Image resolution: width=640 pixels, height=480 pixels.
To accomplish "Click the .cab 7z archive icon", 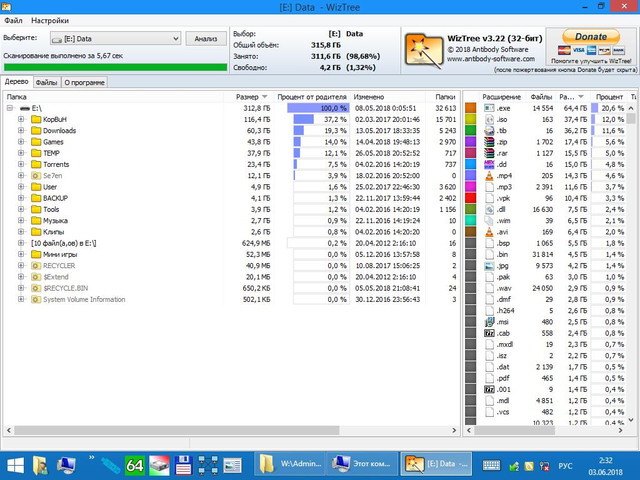I will (x=489, y=333).
